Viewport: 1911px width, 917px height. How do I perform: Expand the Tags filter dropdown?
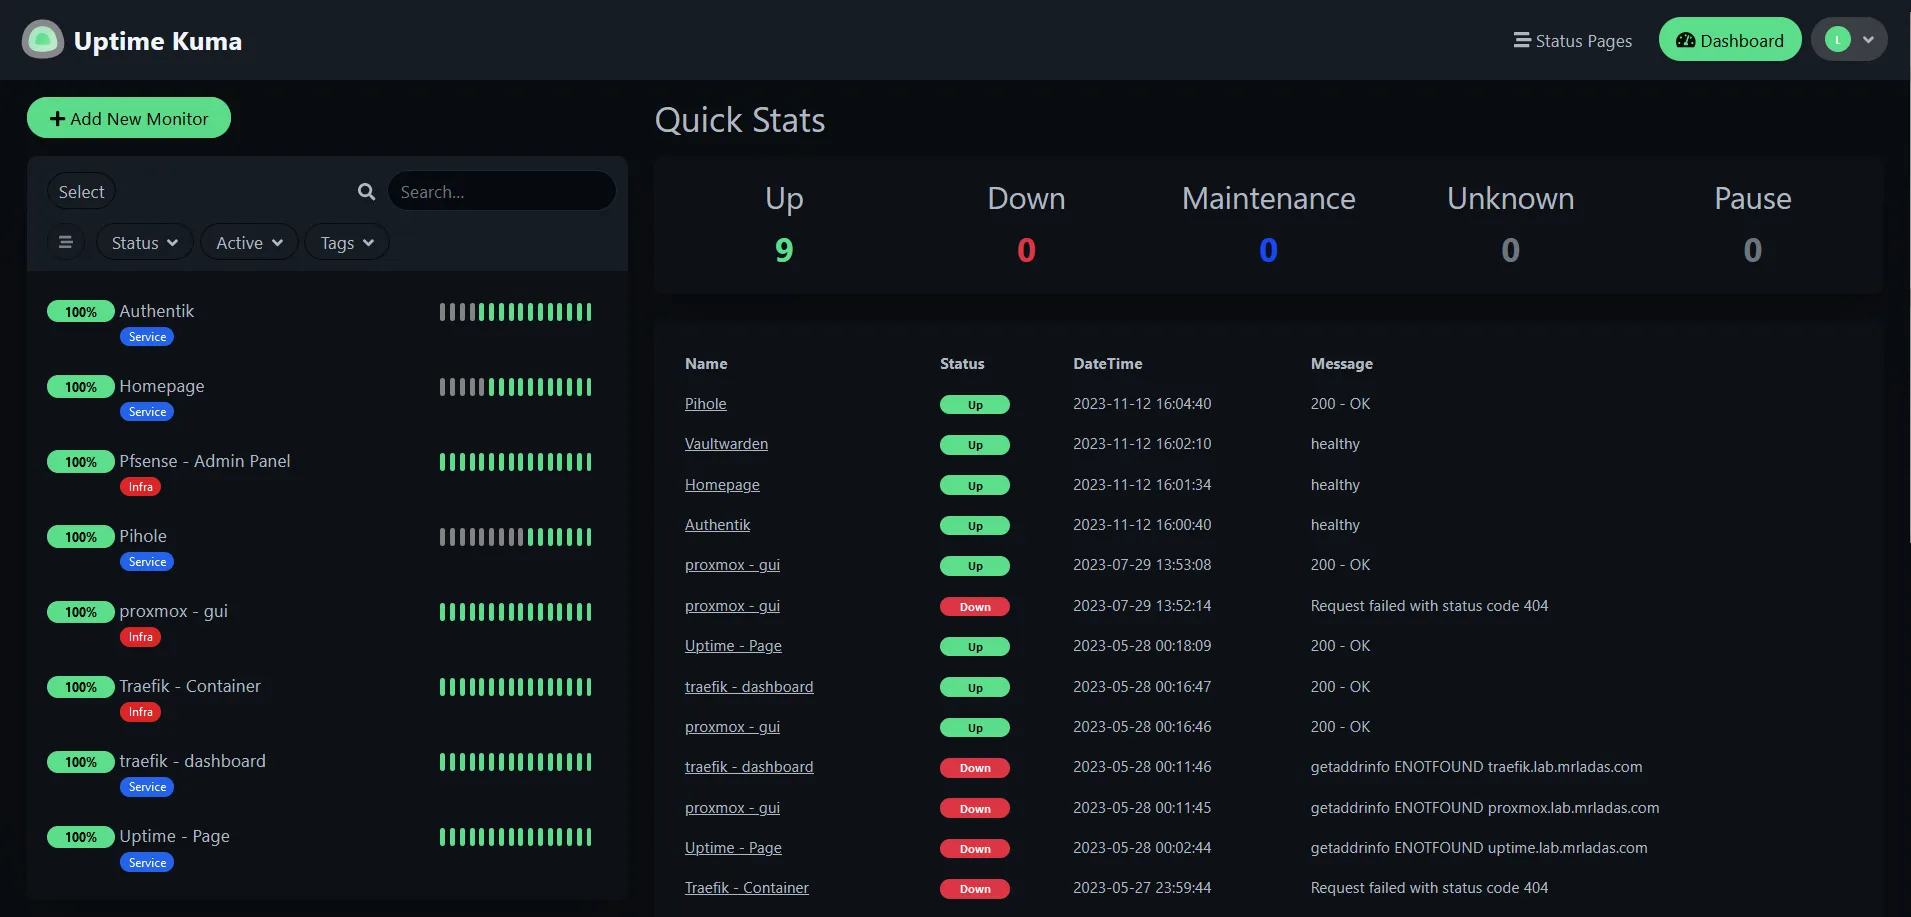(x=345, y=242)
